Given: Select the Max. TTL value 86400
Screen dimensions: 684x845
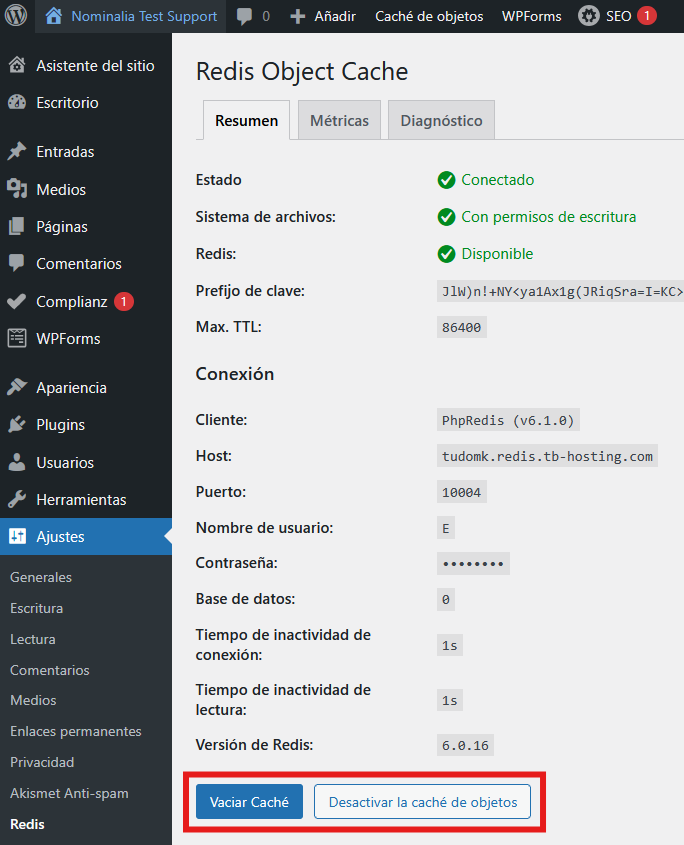Looking at the screenshot, I should pos(461,327).
